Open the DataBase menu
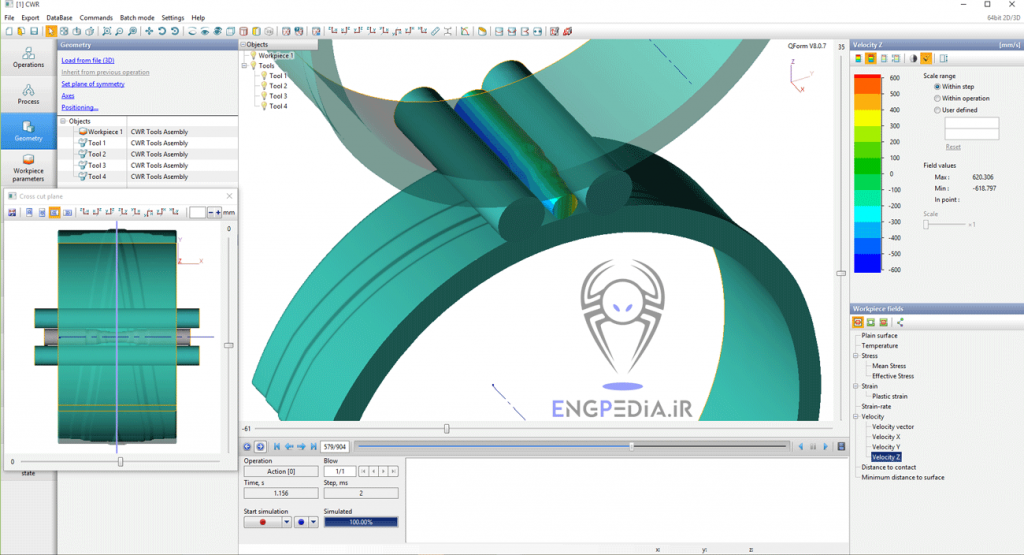 pyautogui.click(x=60, y=18)
